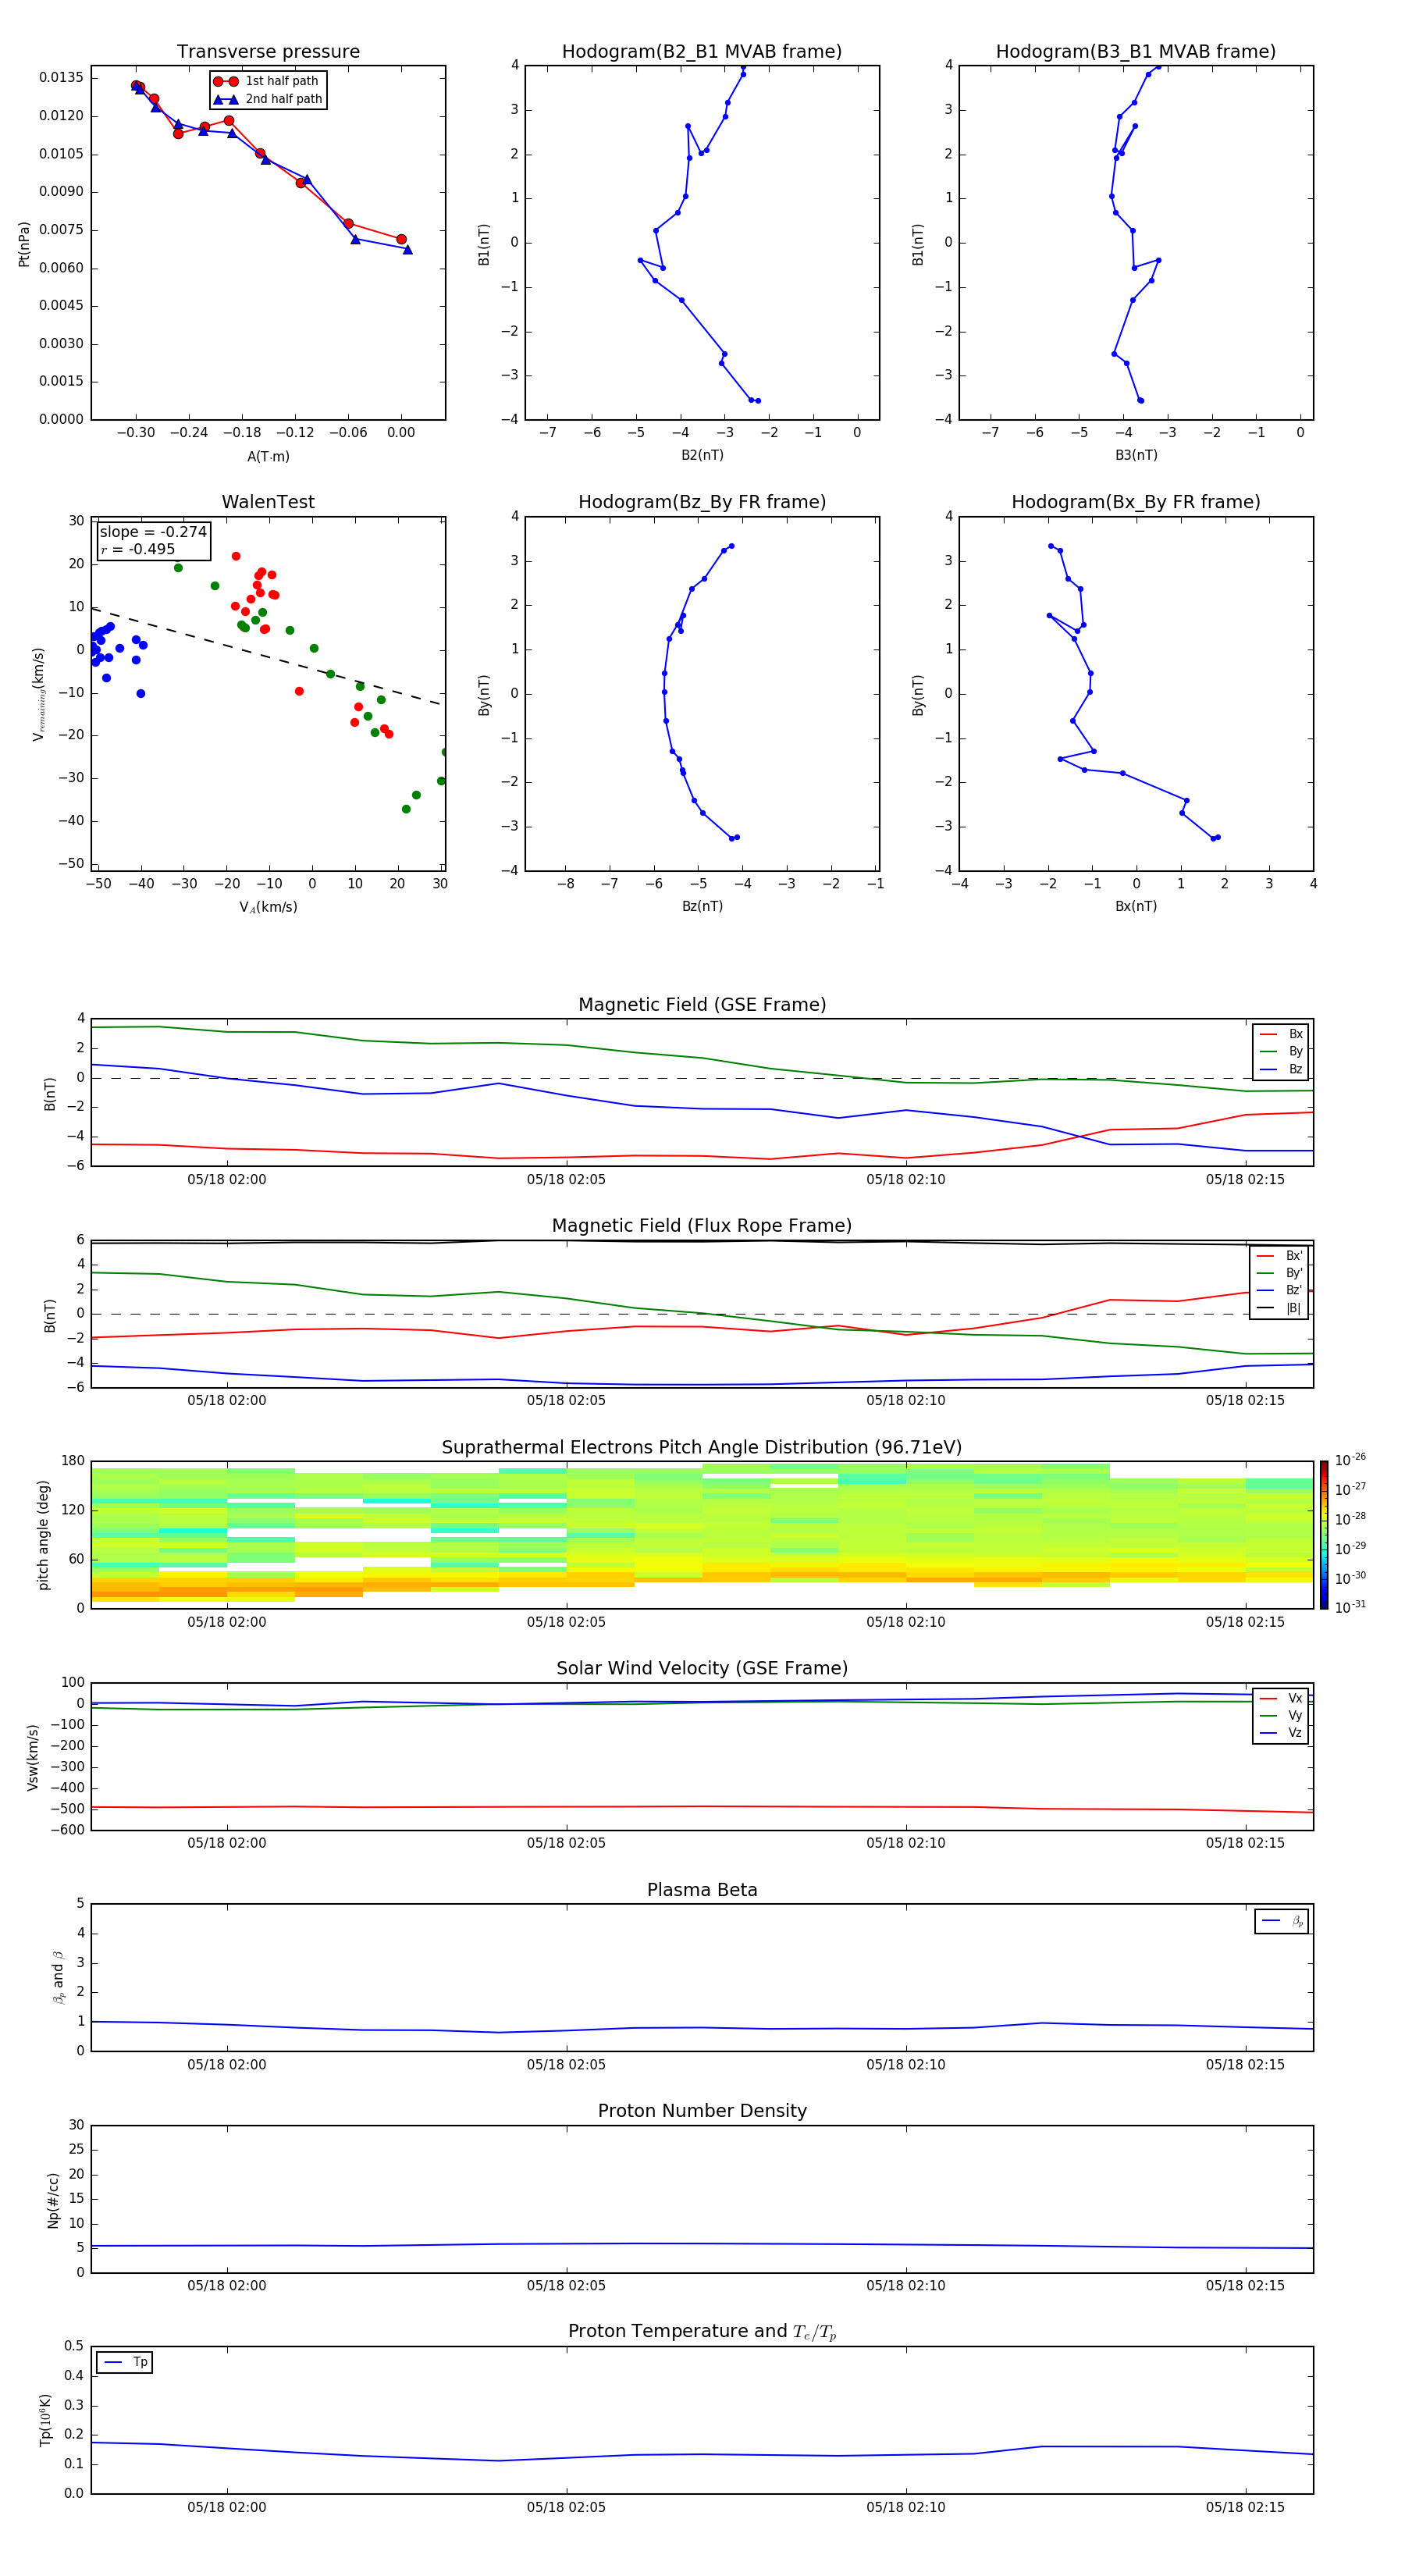Click the 'Np(#/cc)' y-axis label
This screenshot has width=1405, height=2576.
53,2200
